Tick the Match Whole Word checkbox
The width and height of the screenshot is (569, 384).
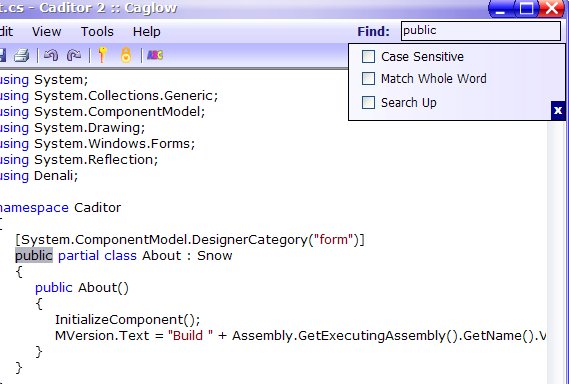click(x=368, y=78)
